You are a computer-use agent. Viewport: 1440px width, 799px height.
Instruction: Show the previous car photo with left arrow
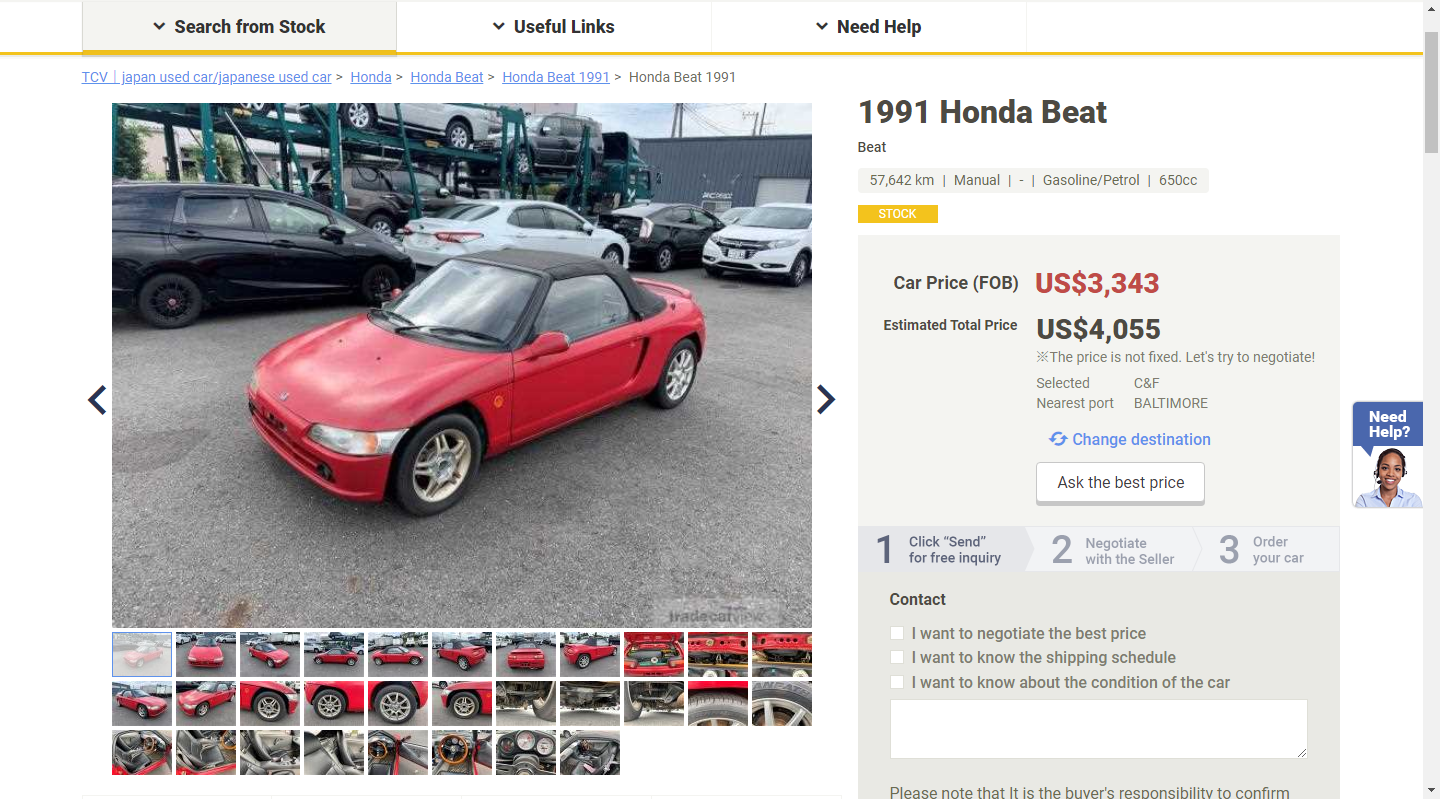tap(97, 400)
